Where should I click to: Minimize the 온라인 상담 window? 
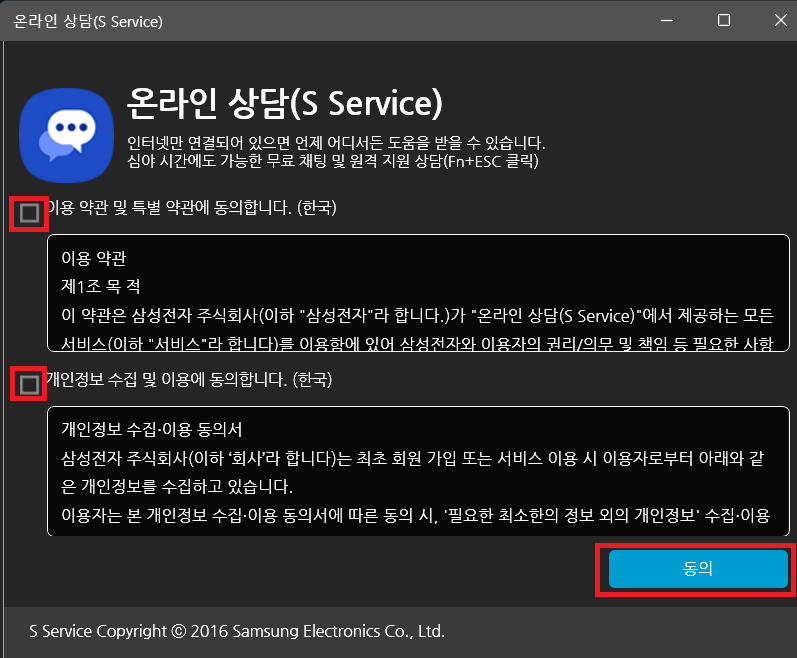[x=667, y=21]
